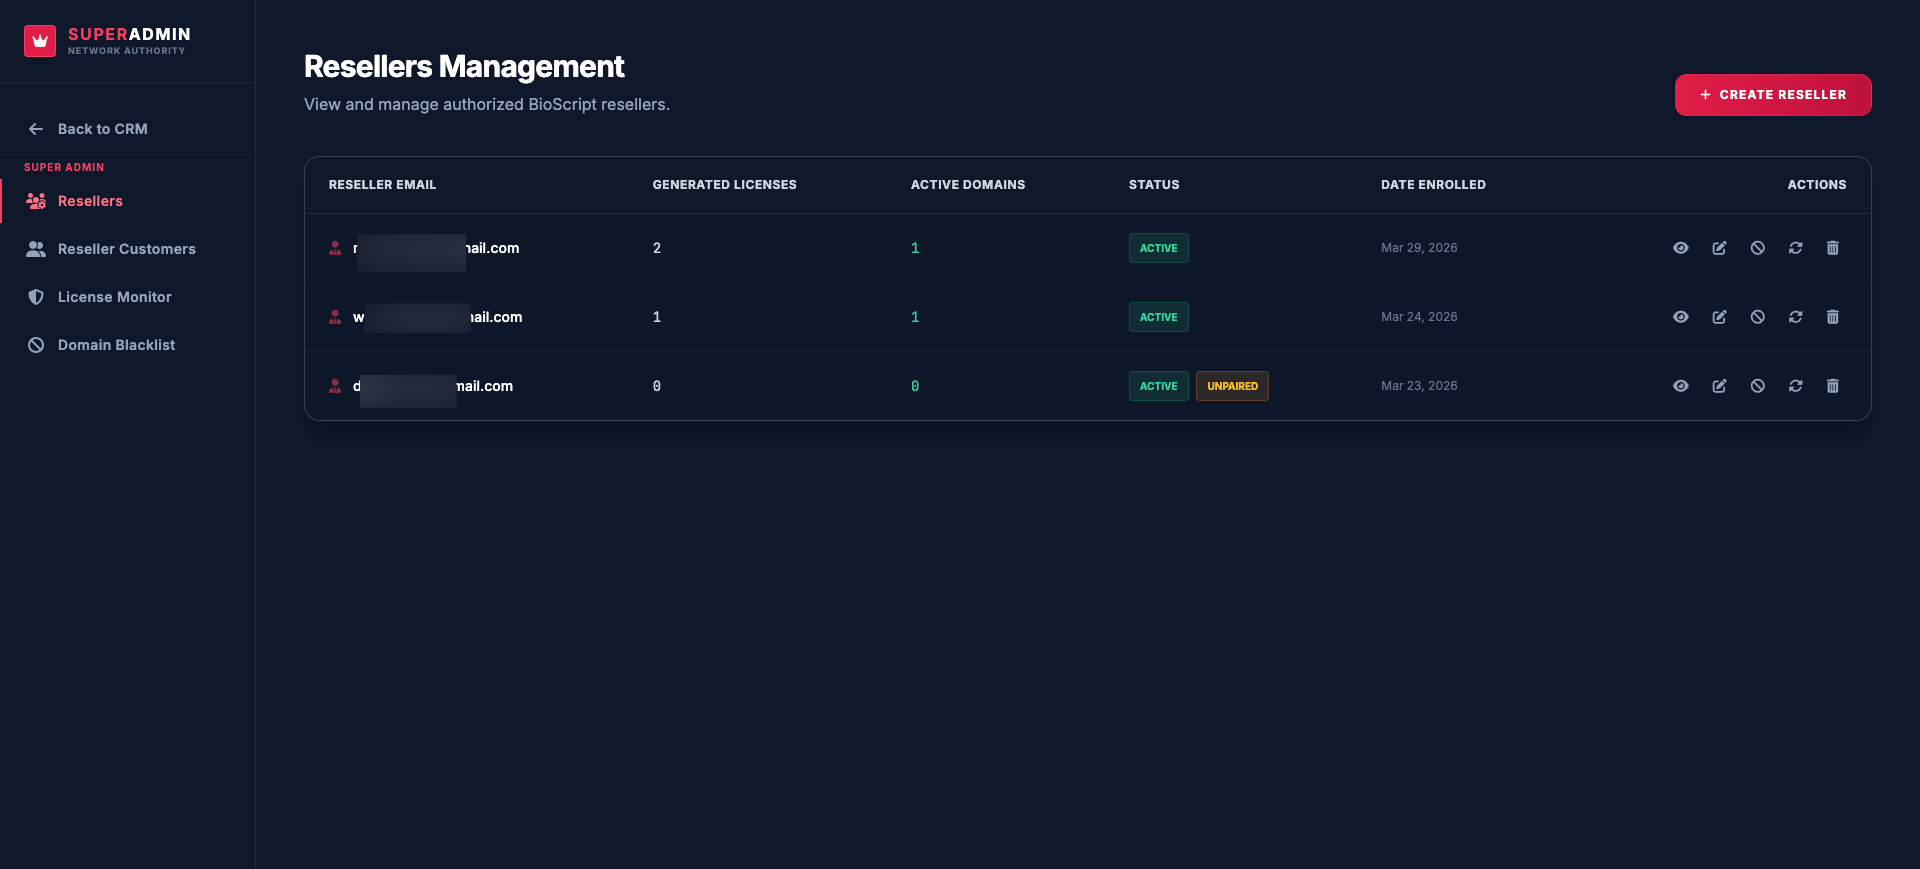This screenshot has width=1920, height=869.
Task: Open the Reseller Customers sidebar item
Action: pyautogui.click(x=128, y=249)
